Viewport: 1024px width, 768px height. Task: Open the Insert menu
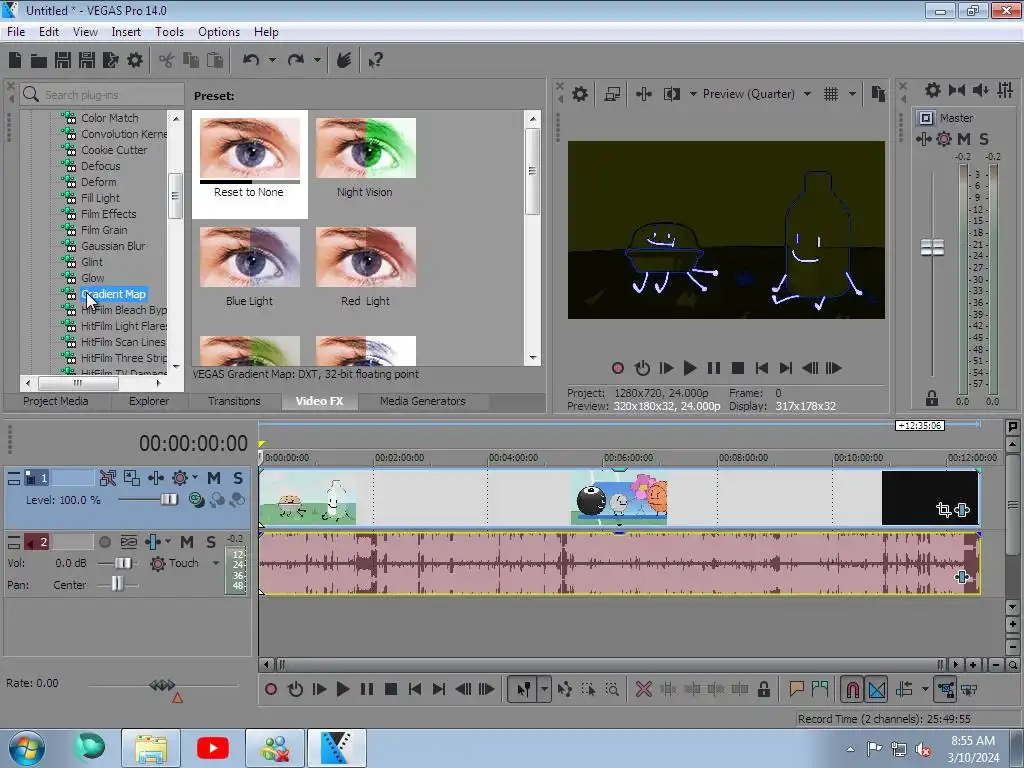pyautogui.click(x=126, y=32)
